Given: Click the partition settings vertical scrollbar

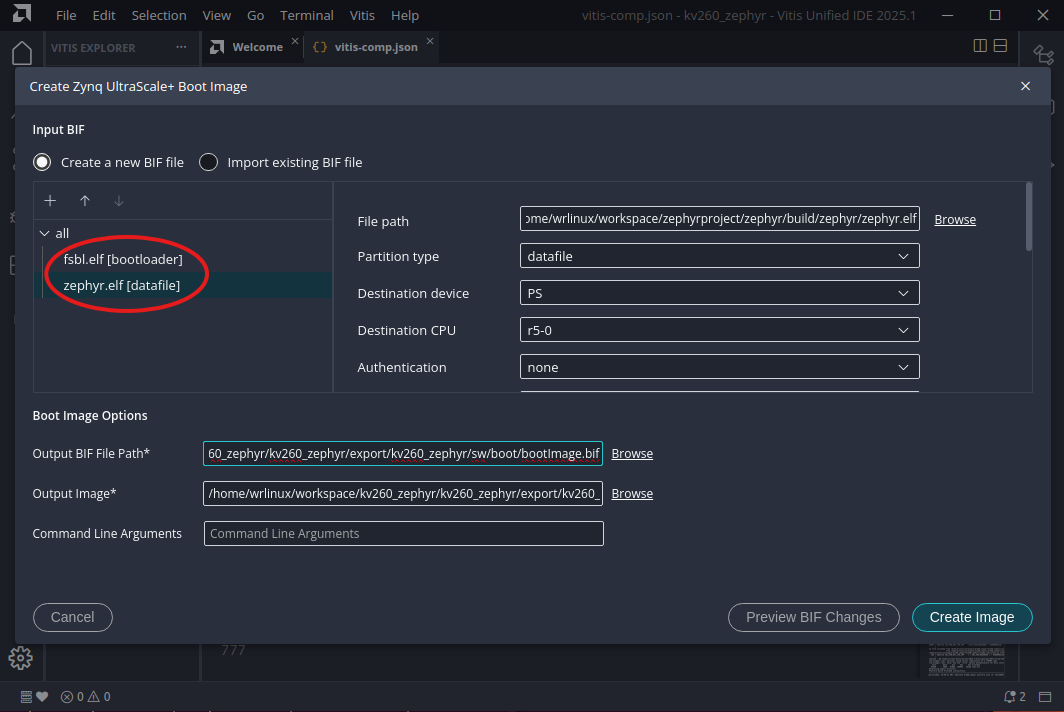Looking at the screenshot, I should 1028,215.
